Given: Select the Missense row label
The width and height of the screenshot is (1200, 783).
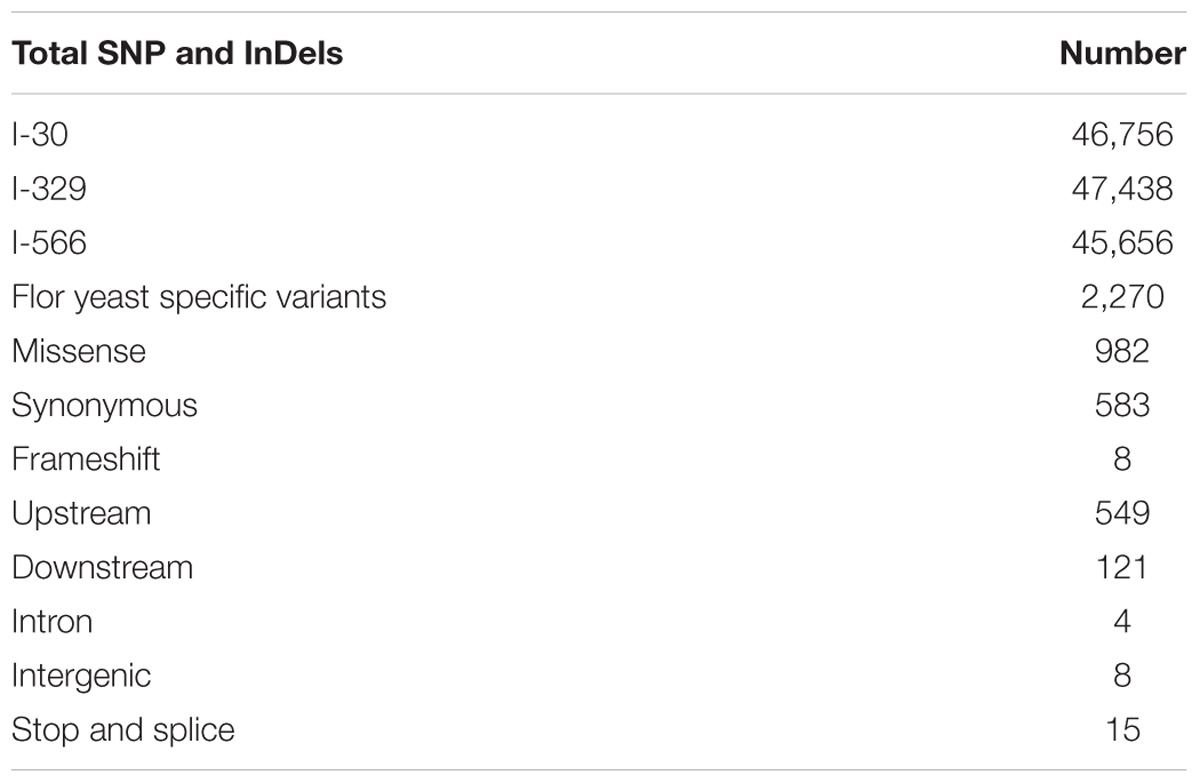Looking at the screenshot, I should click(x=79, y=351).
